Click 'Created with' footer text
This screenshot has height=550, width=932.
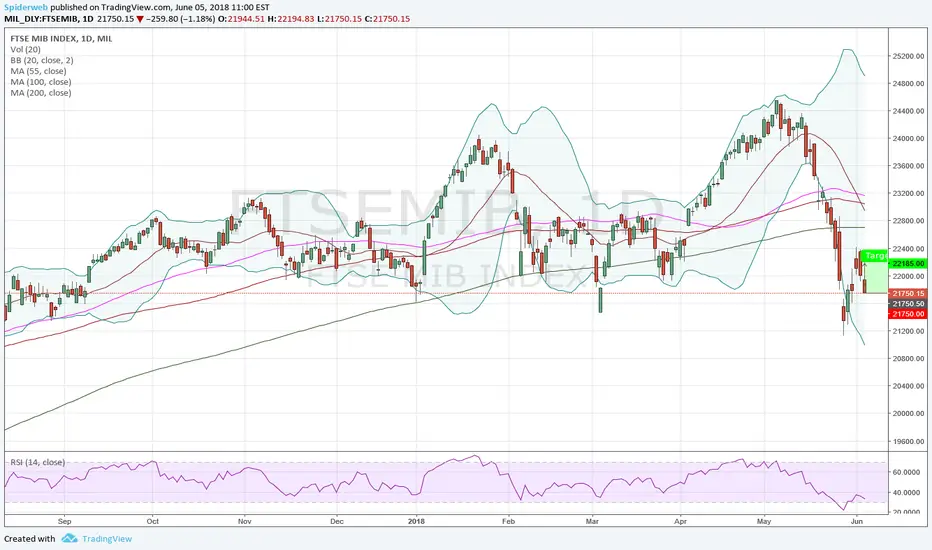(30, 539)
